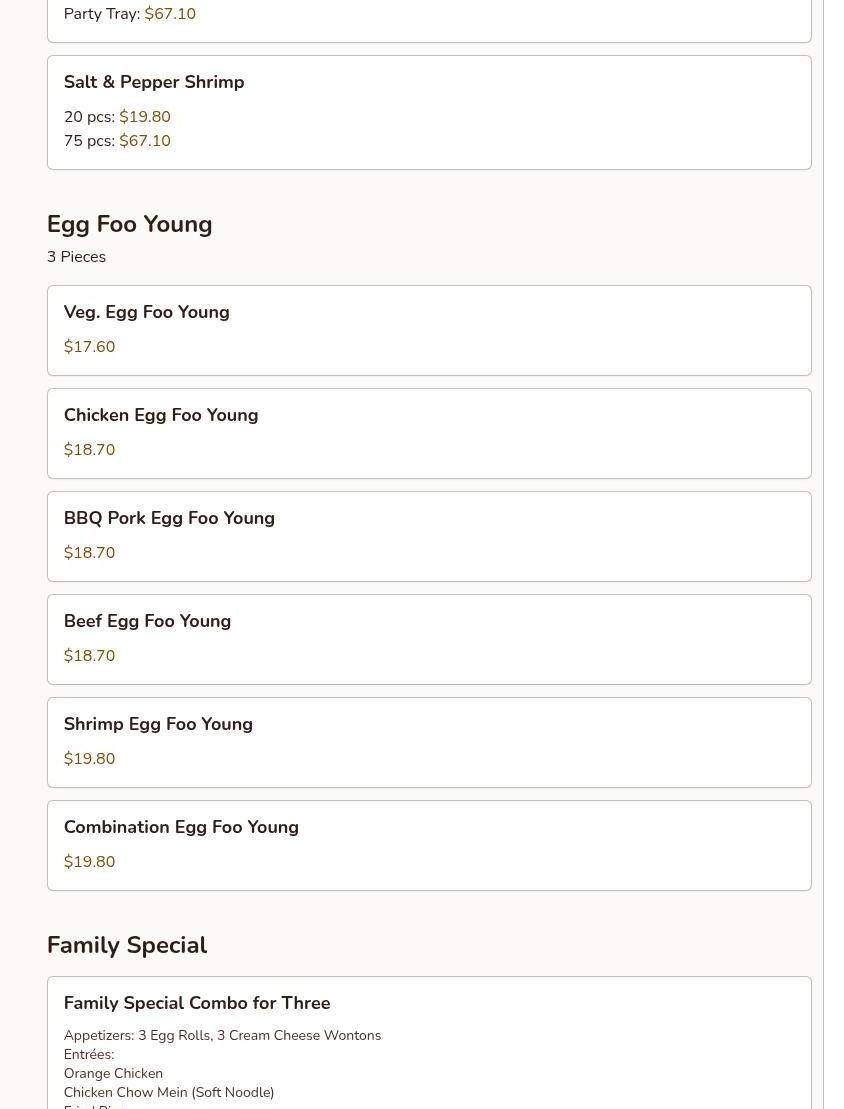Click the Egg Foo Young section heading
The image size is (844, 1109).
click(x=129, y=224)
